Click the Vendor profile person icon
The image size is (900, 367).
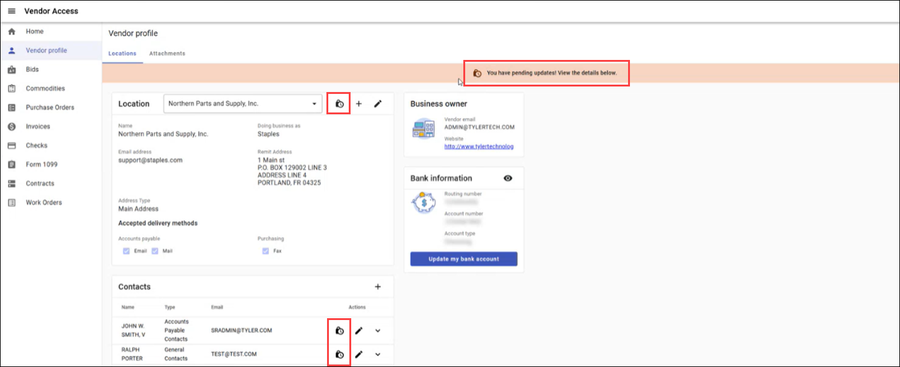pyautogui.click(x=11, y=51)
